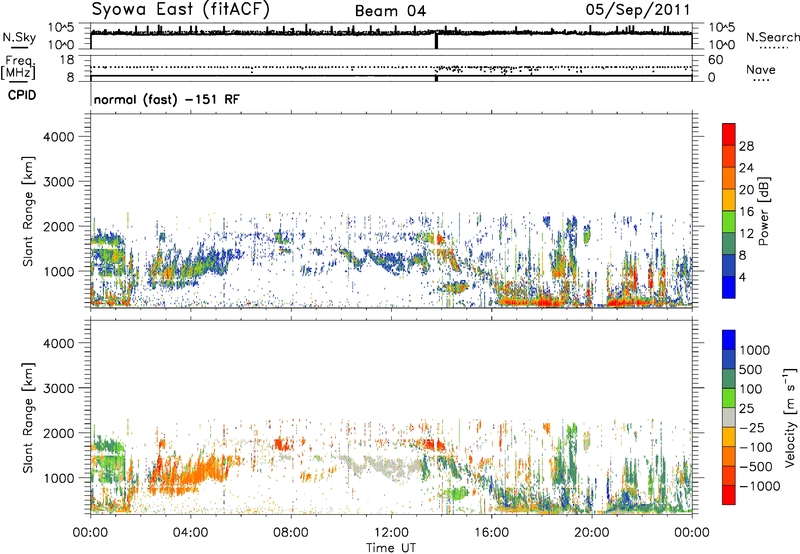Click the "Time UT" axis label
The height and width of the screenshot is (554, 800).
[x=391, y=548]
